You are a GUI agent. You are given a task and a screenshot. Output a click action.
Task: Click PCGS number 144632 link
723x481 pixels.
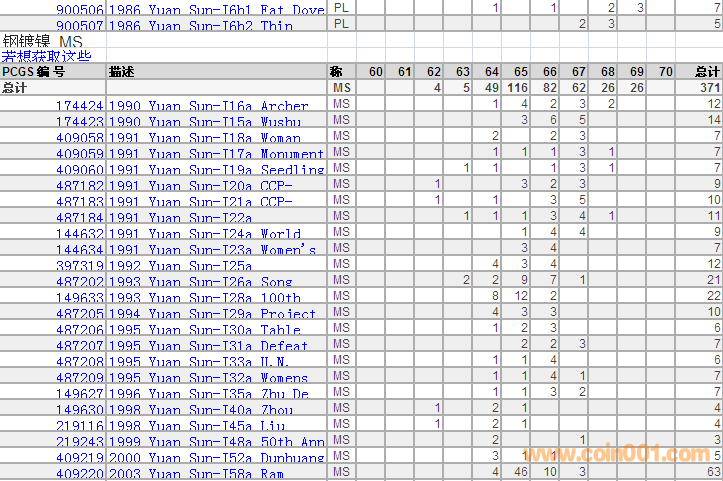pyautogui.click(x=79, y=233)
